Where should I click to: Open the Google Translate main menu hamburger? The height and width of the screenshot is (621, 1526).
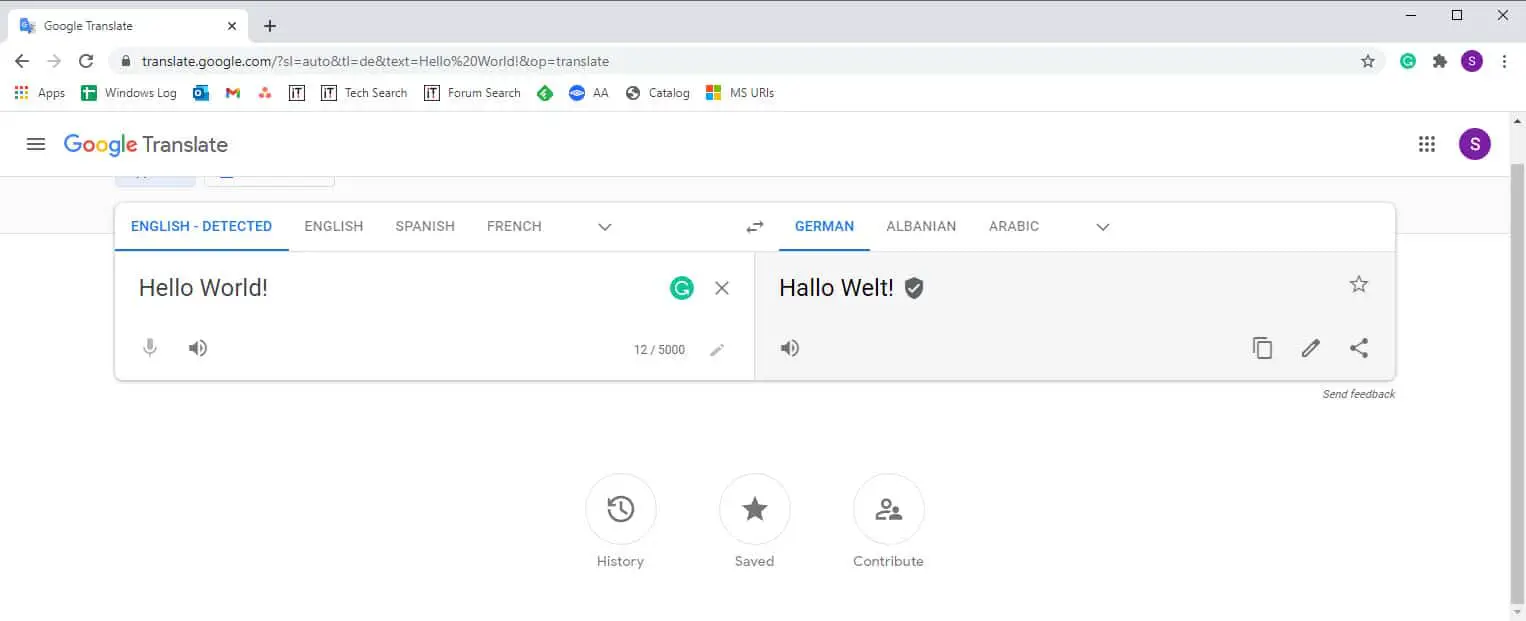pos(36,144)
